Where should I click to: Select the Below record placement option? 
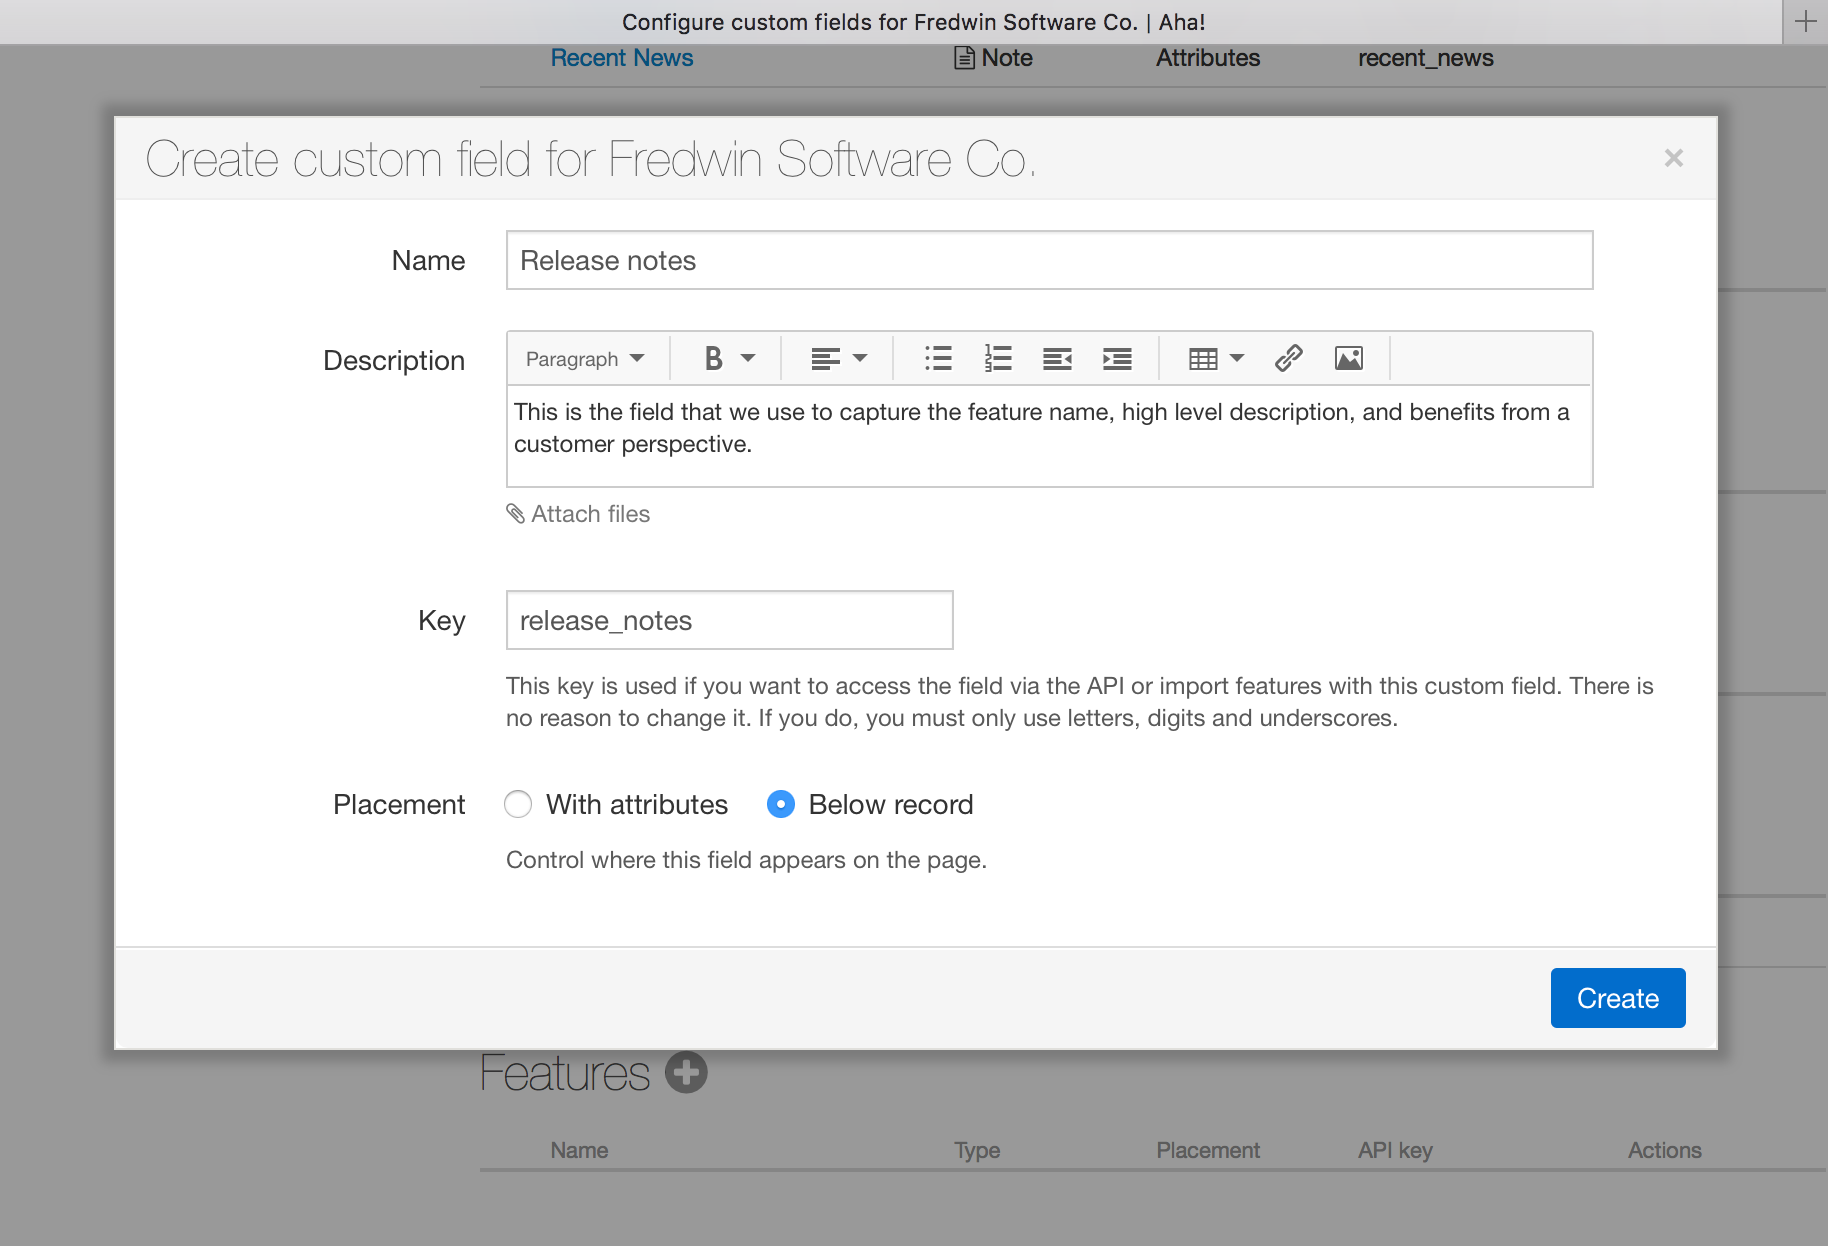pos(781,804)
